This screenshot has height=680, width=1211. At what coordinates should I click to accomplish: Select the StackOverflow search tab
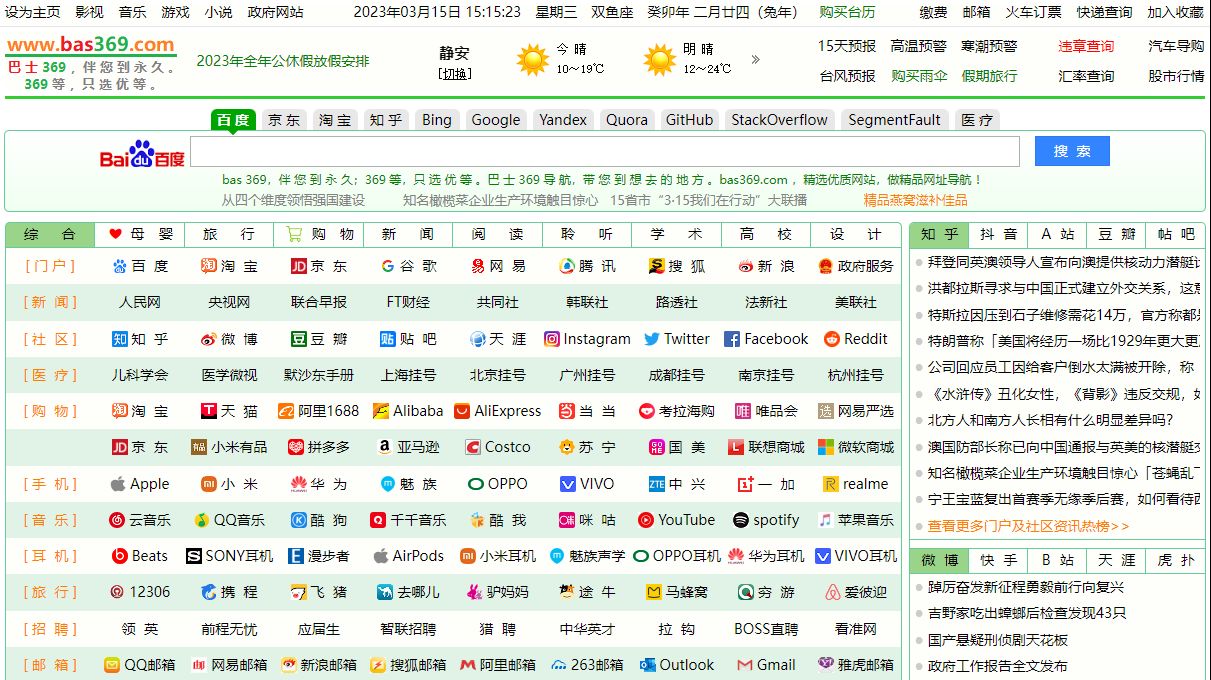[x=780, y=120]
